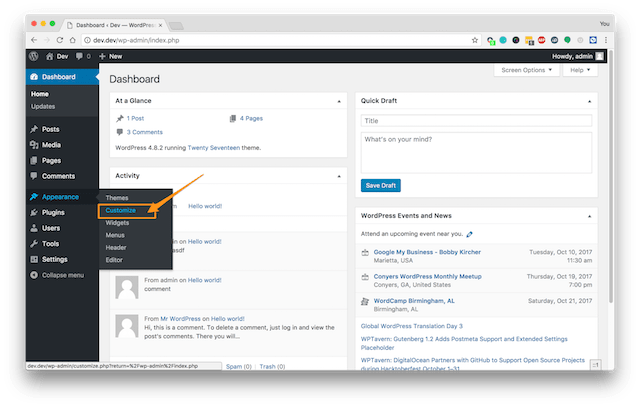Click the WordPress logo in admin bar
The image size is (640, 407).
(34, 56)
